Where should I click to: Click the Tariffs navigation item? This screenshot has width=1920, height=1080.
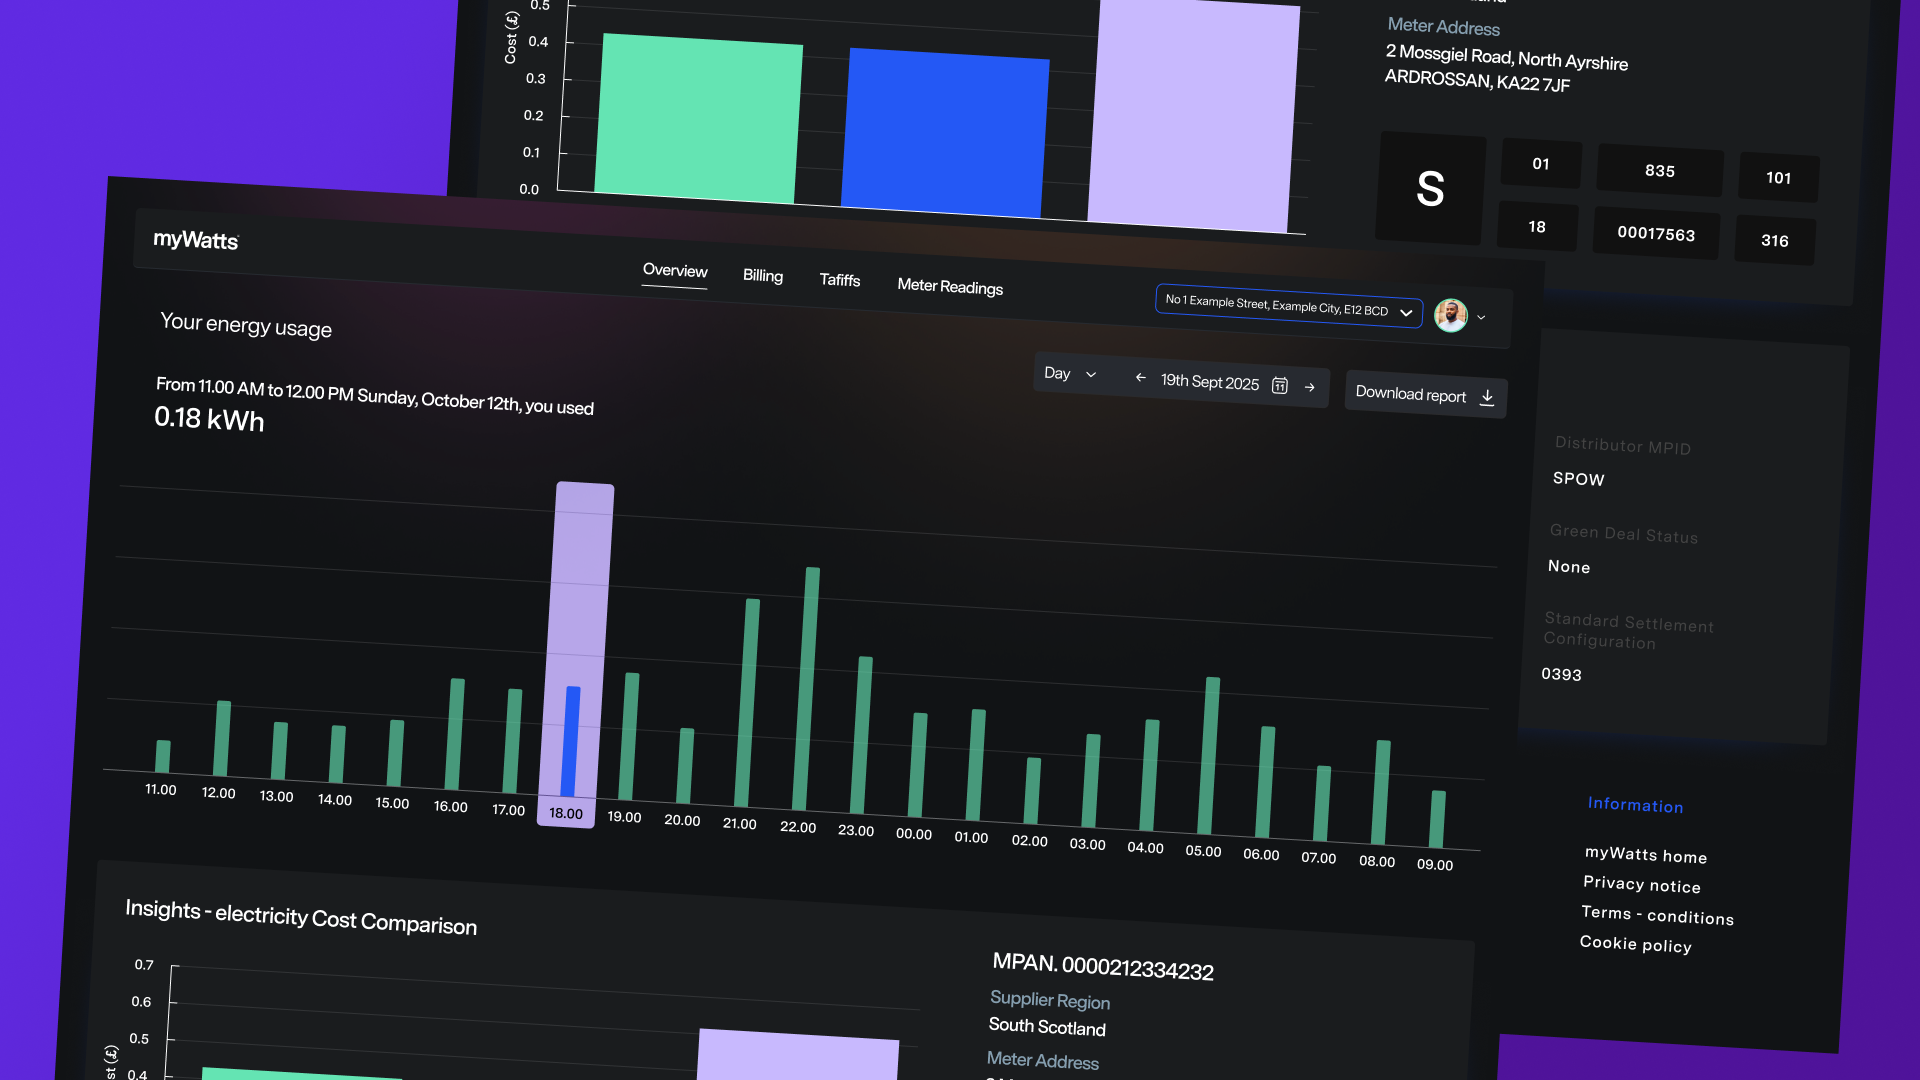click(x=839, y=281)
